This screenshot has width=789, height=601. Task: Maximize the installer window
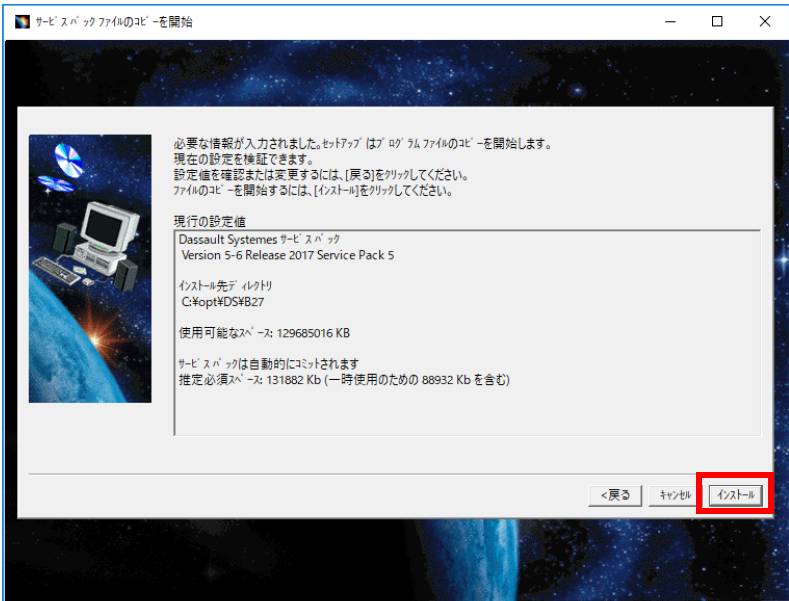pos(719,21)
